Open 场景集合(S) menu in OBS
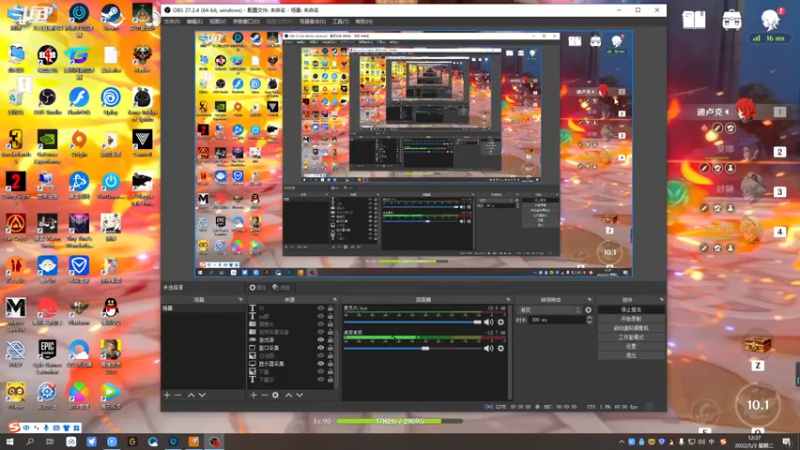 pyautogui.click(x=312, y=21)
